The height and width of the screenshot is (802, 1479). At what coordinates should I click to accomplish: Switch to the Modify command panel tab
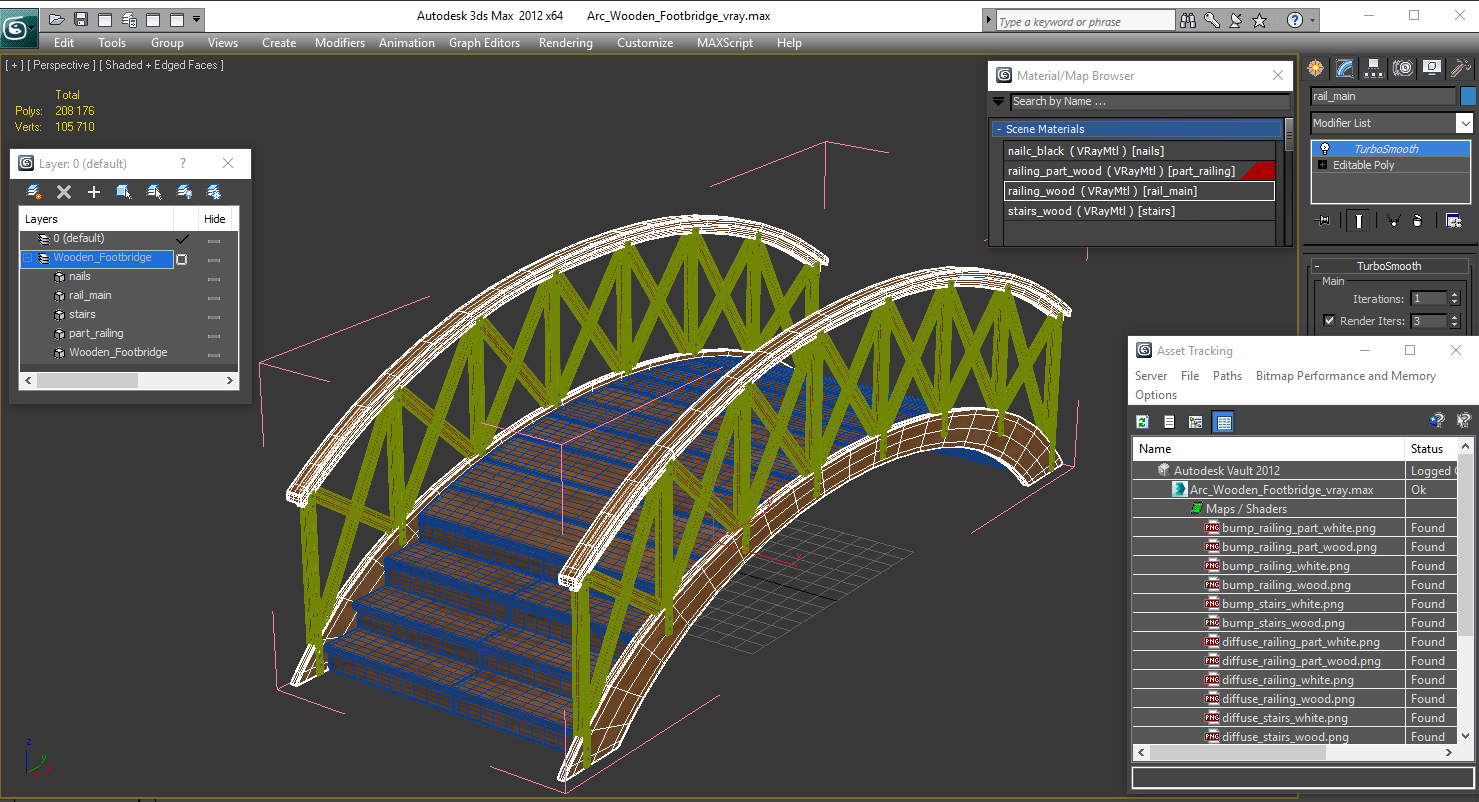(x=1345, y=68)
